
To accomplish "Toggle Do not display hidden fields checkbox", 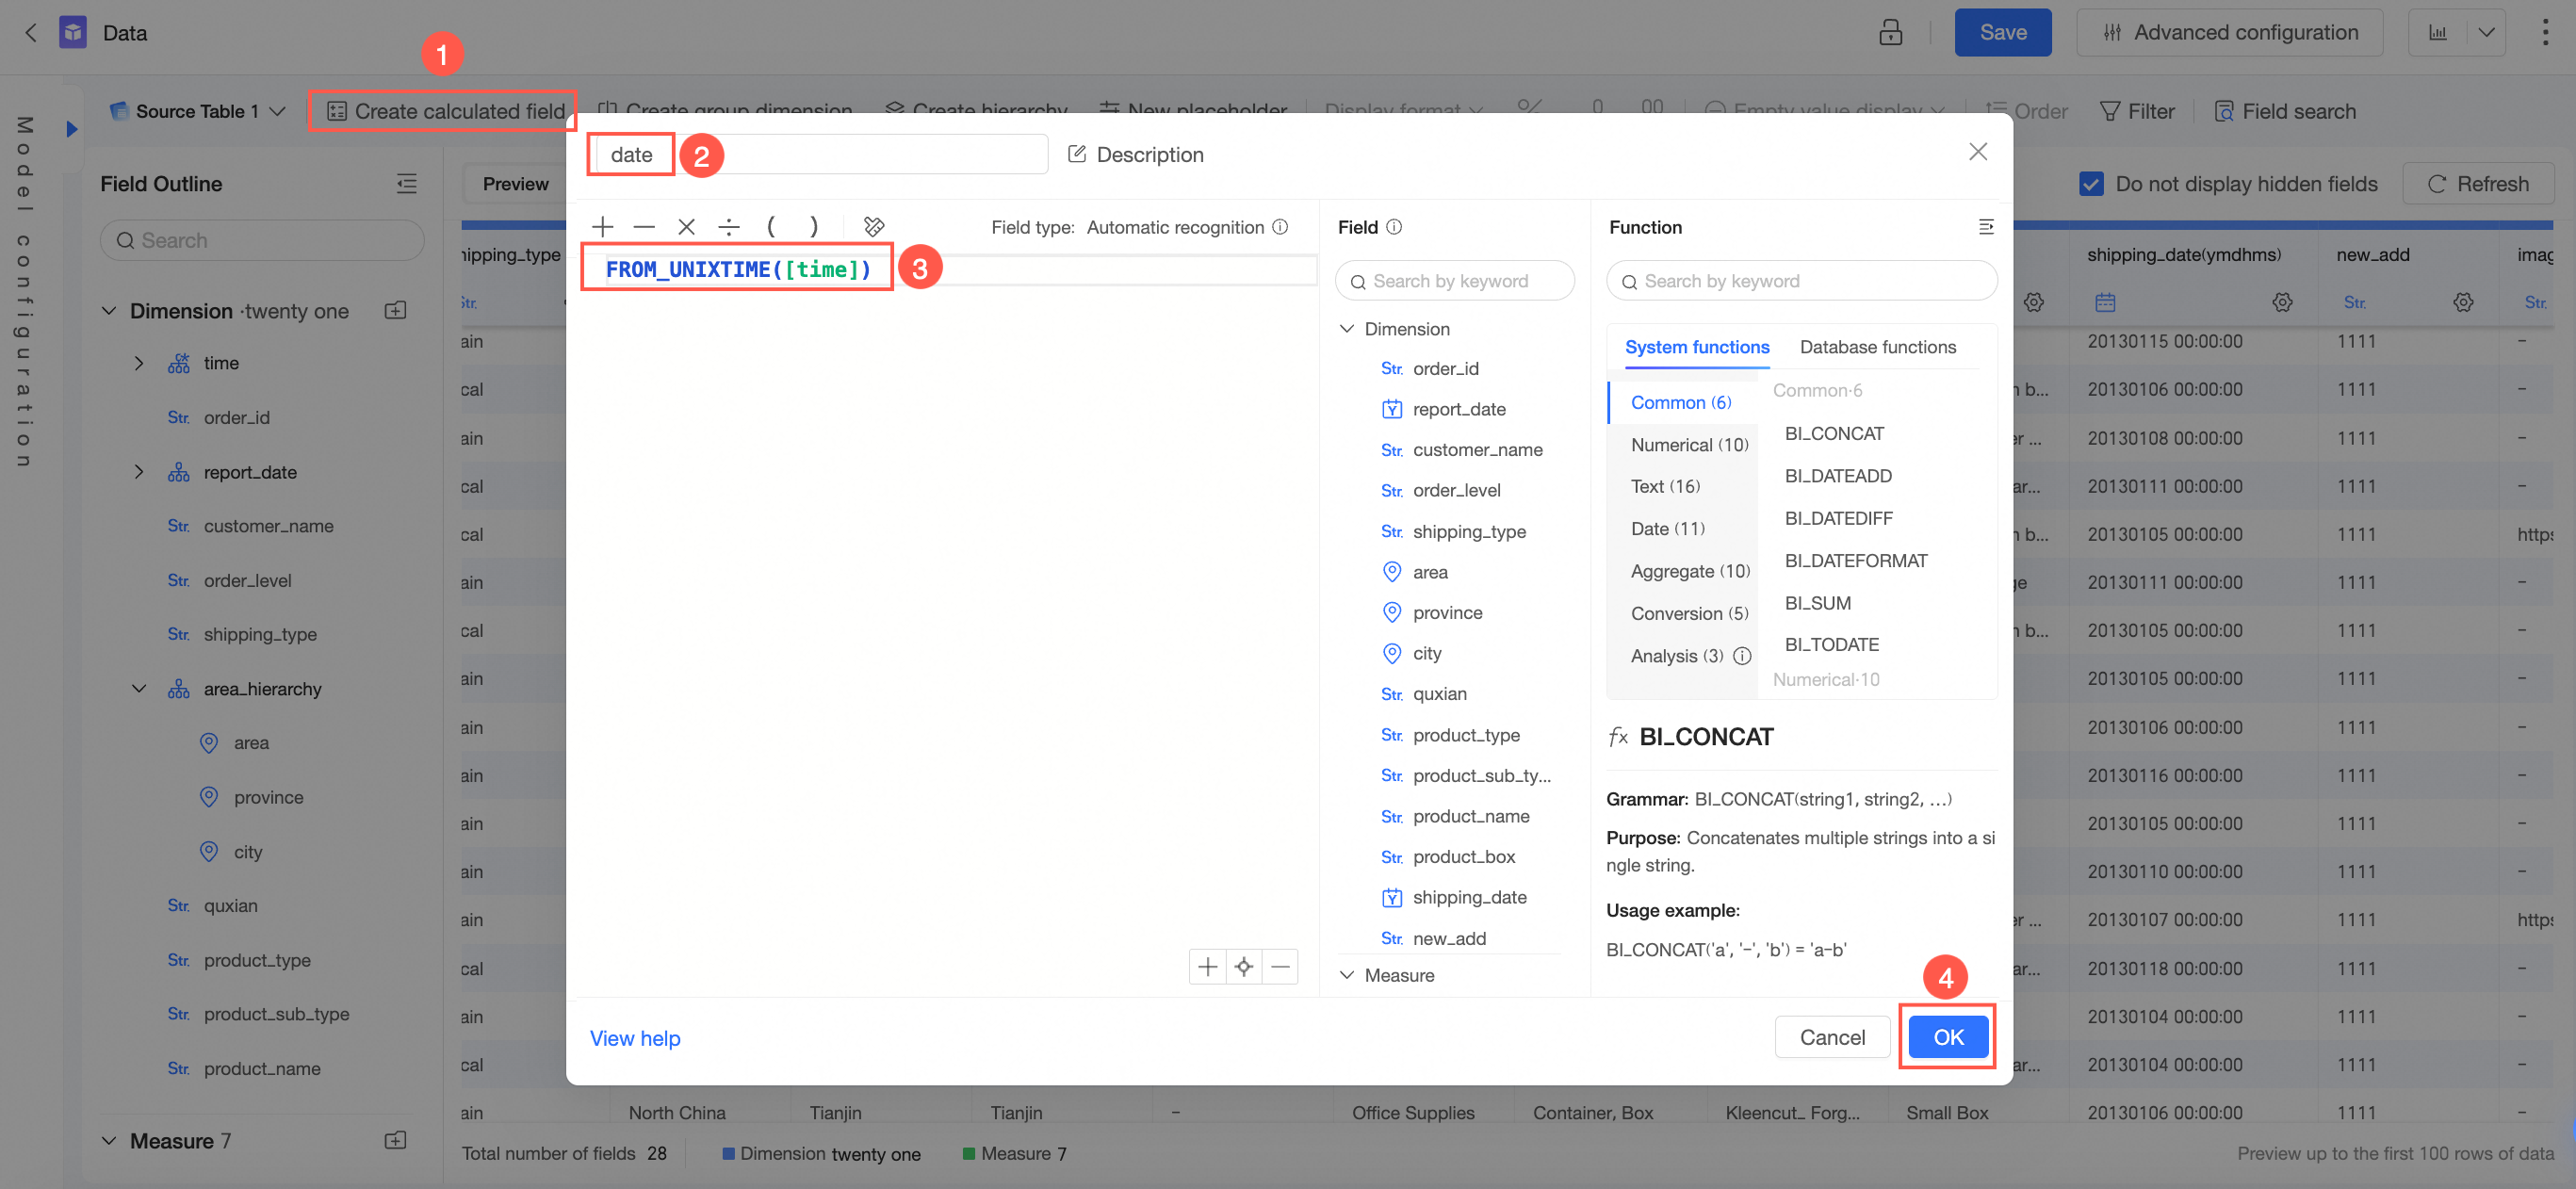I will click(x=2091, y=184).
